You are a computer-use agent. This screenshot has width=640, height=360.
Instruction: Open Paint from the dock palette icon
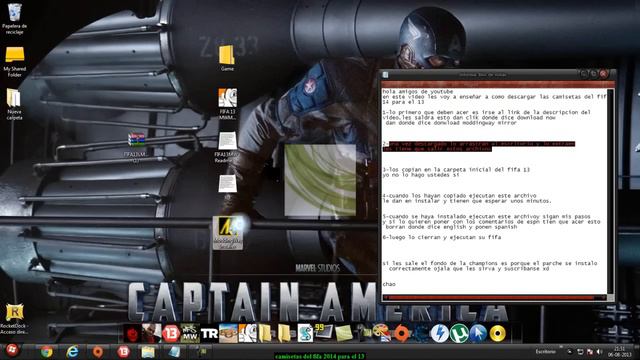[382, 333]
